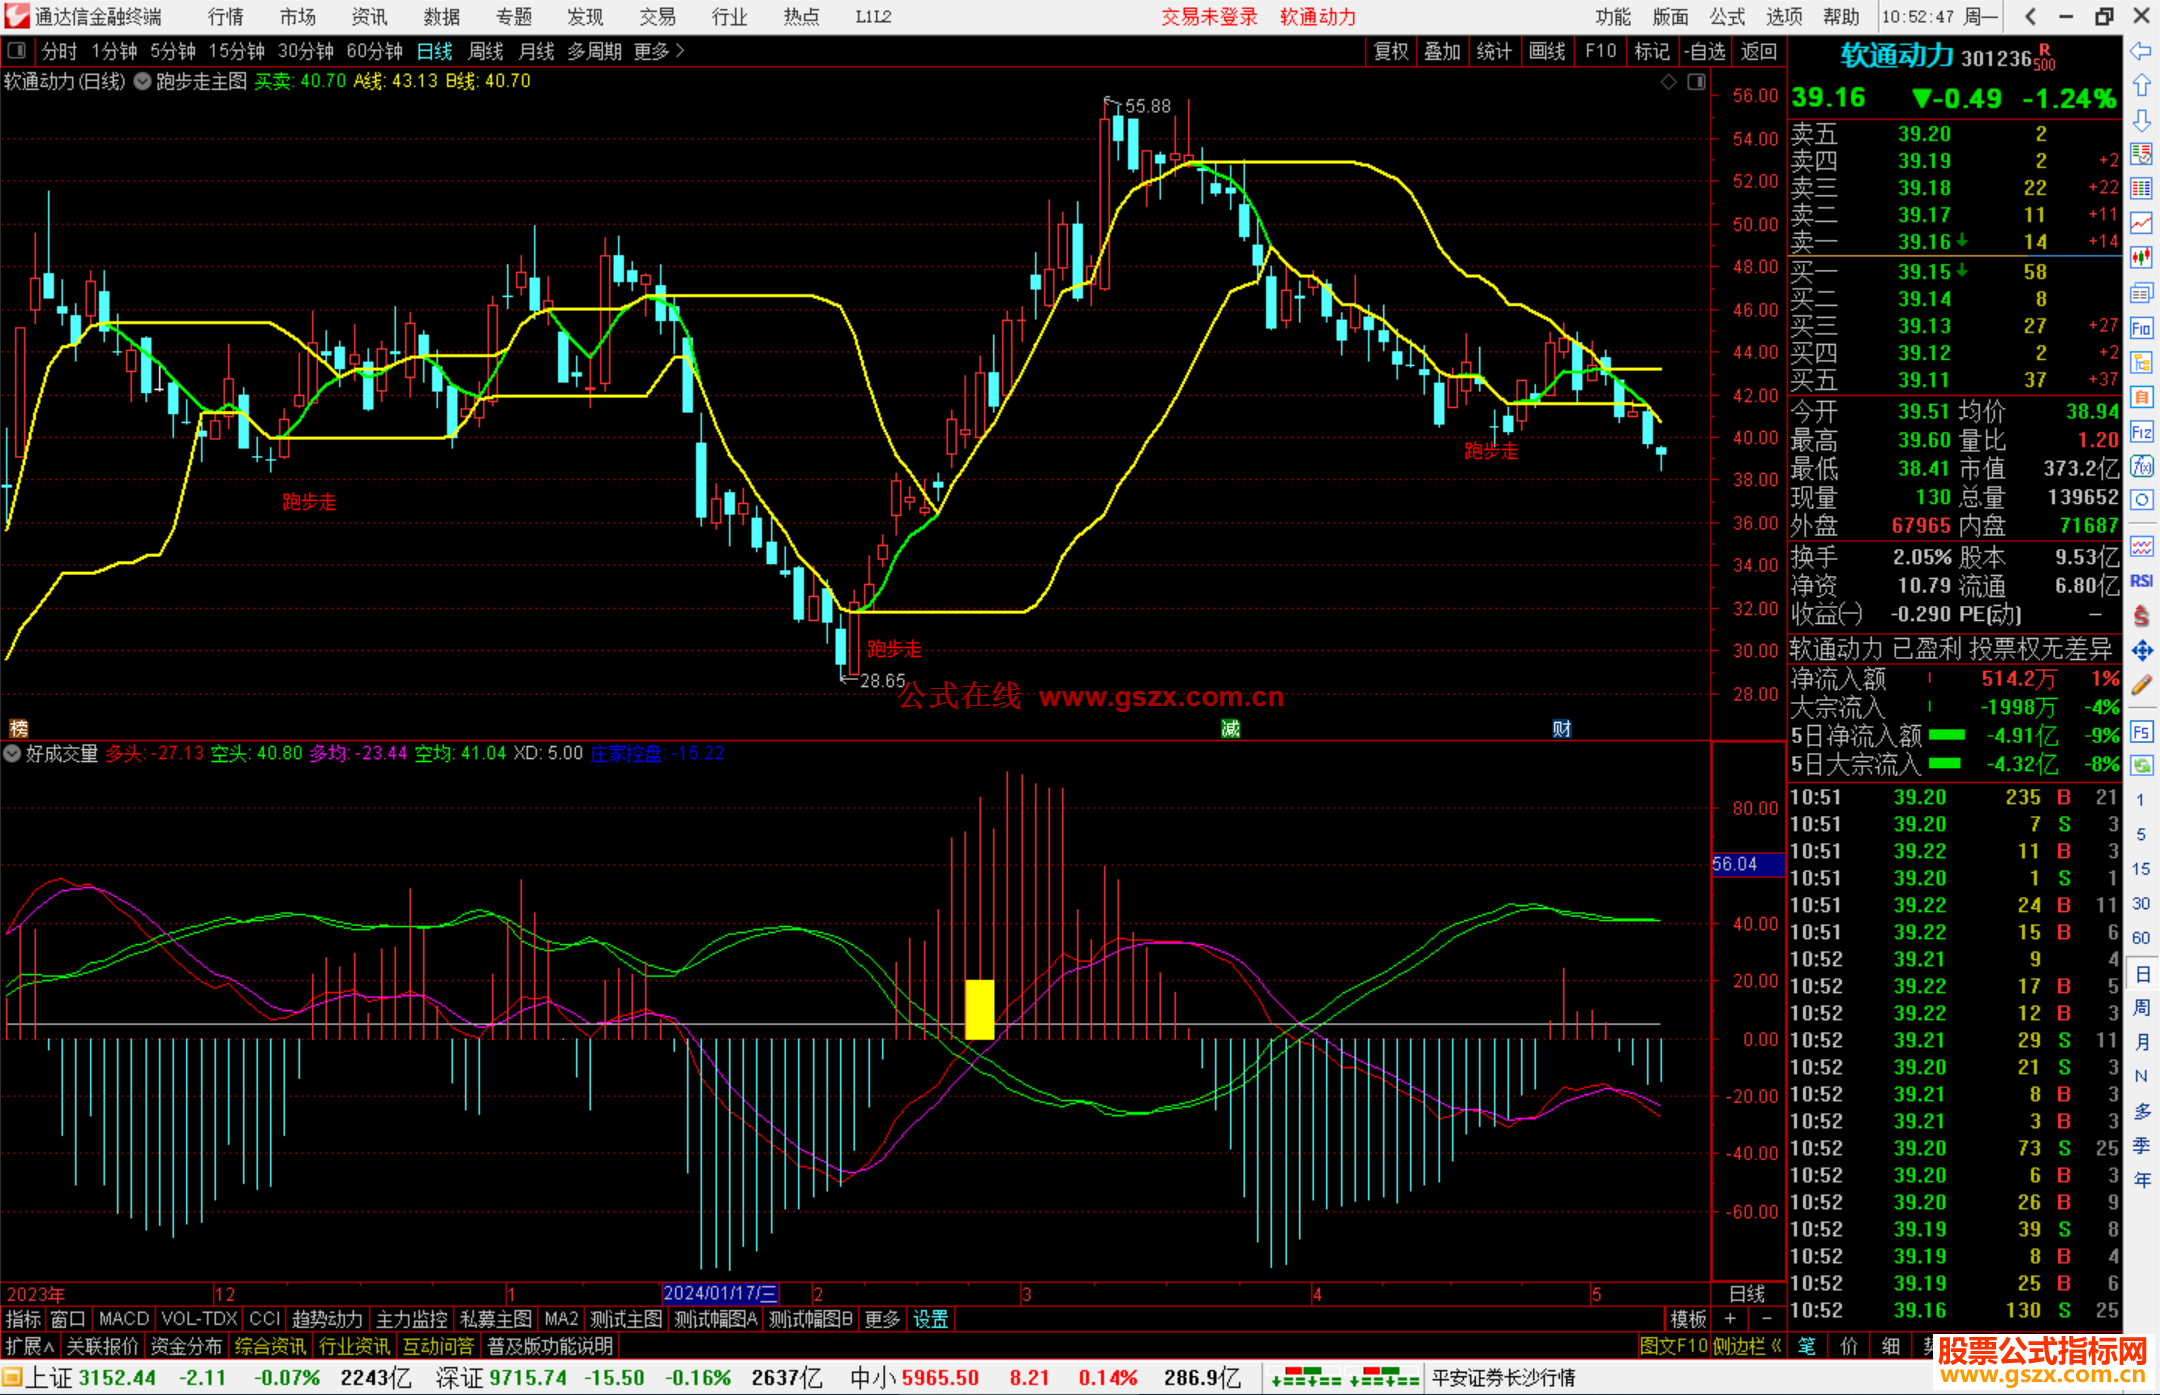2160x1395 pixels.
Task: Open the 公式 menu
Action: point(1727,17)
